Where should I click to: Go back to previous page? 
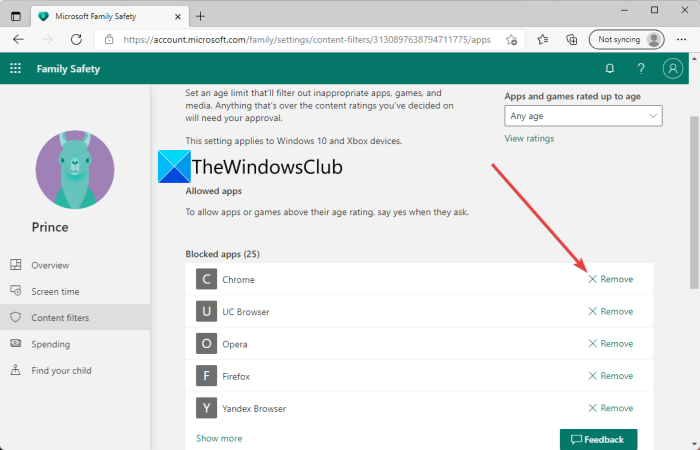[18, 40]
